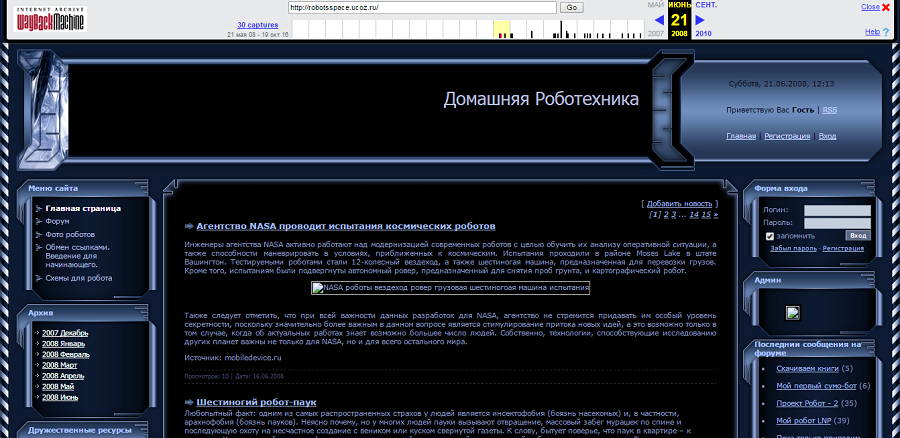Open archive 2008 Апрель

point(63,376)
